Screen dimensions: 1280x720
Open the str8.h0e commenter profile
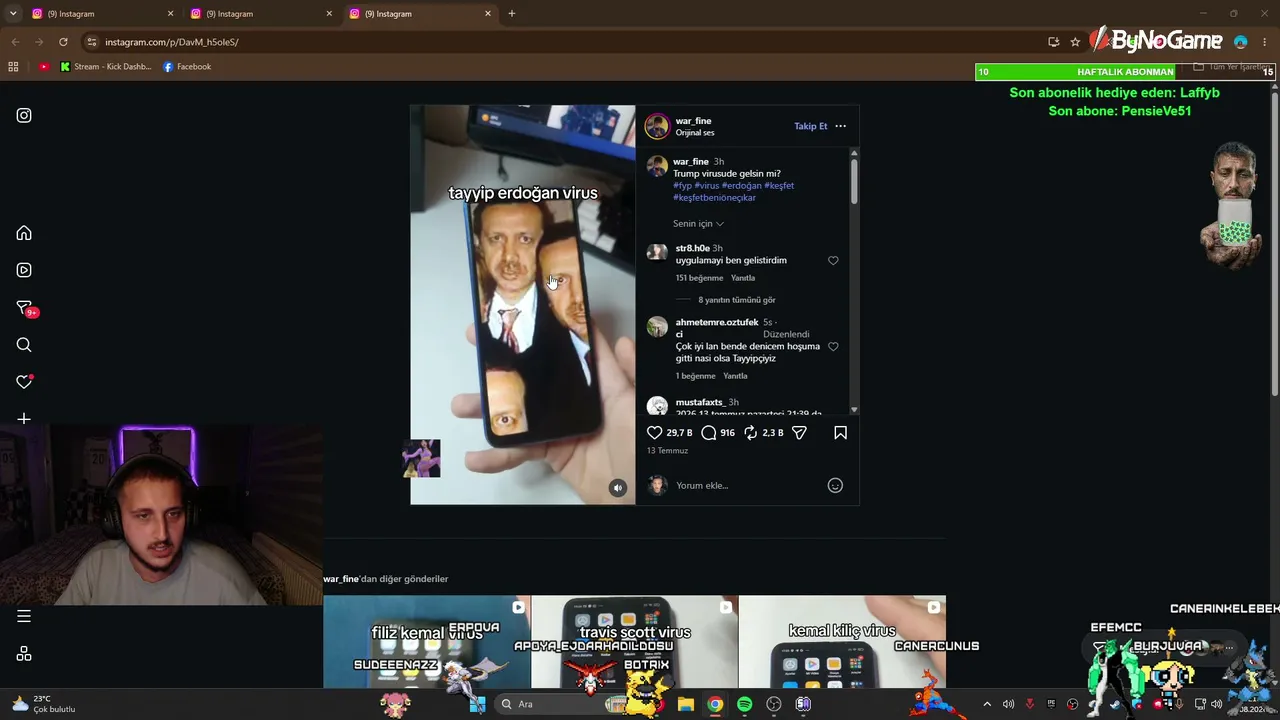click(693, 249)
